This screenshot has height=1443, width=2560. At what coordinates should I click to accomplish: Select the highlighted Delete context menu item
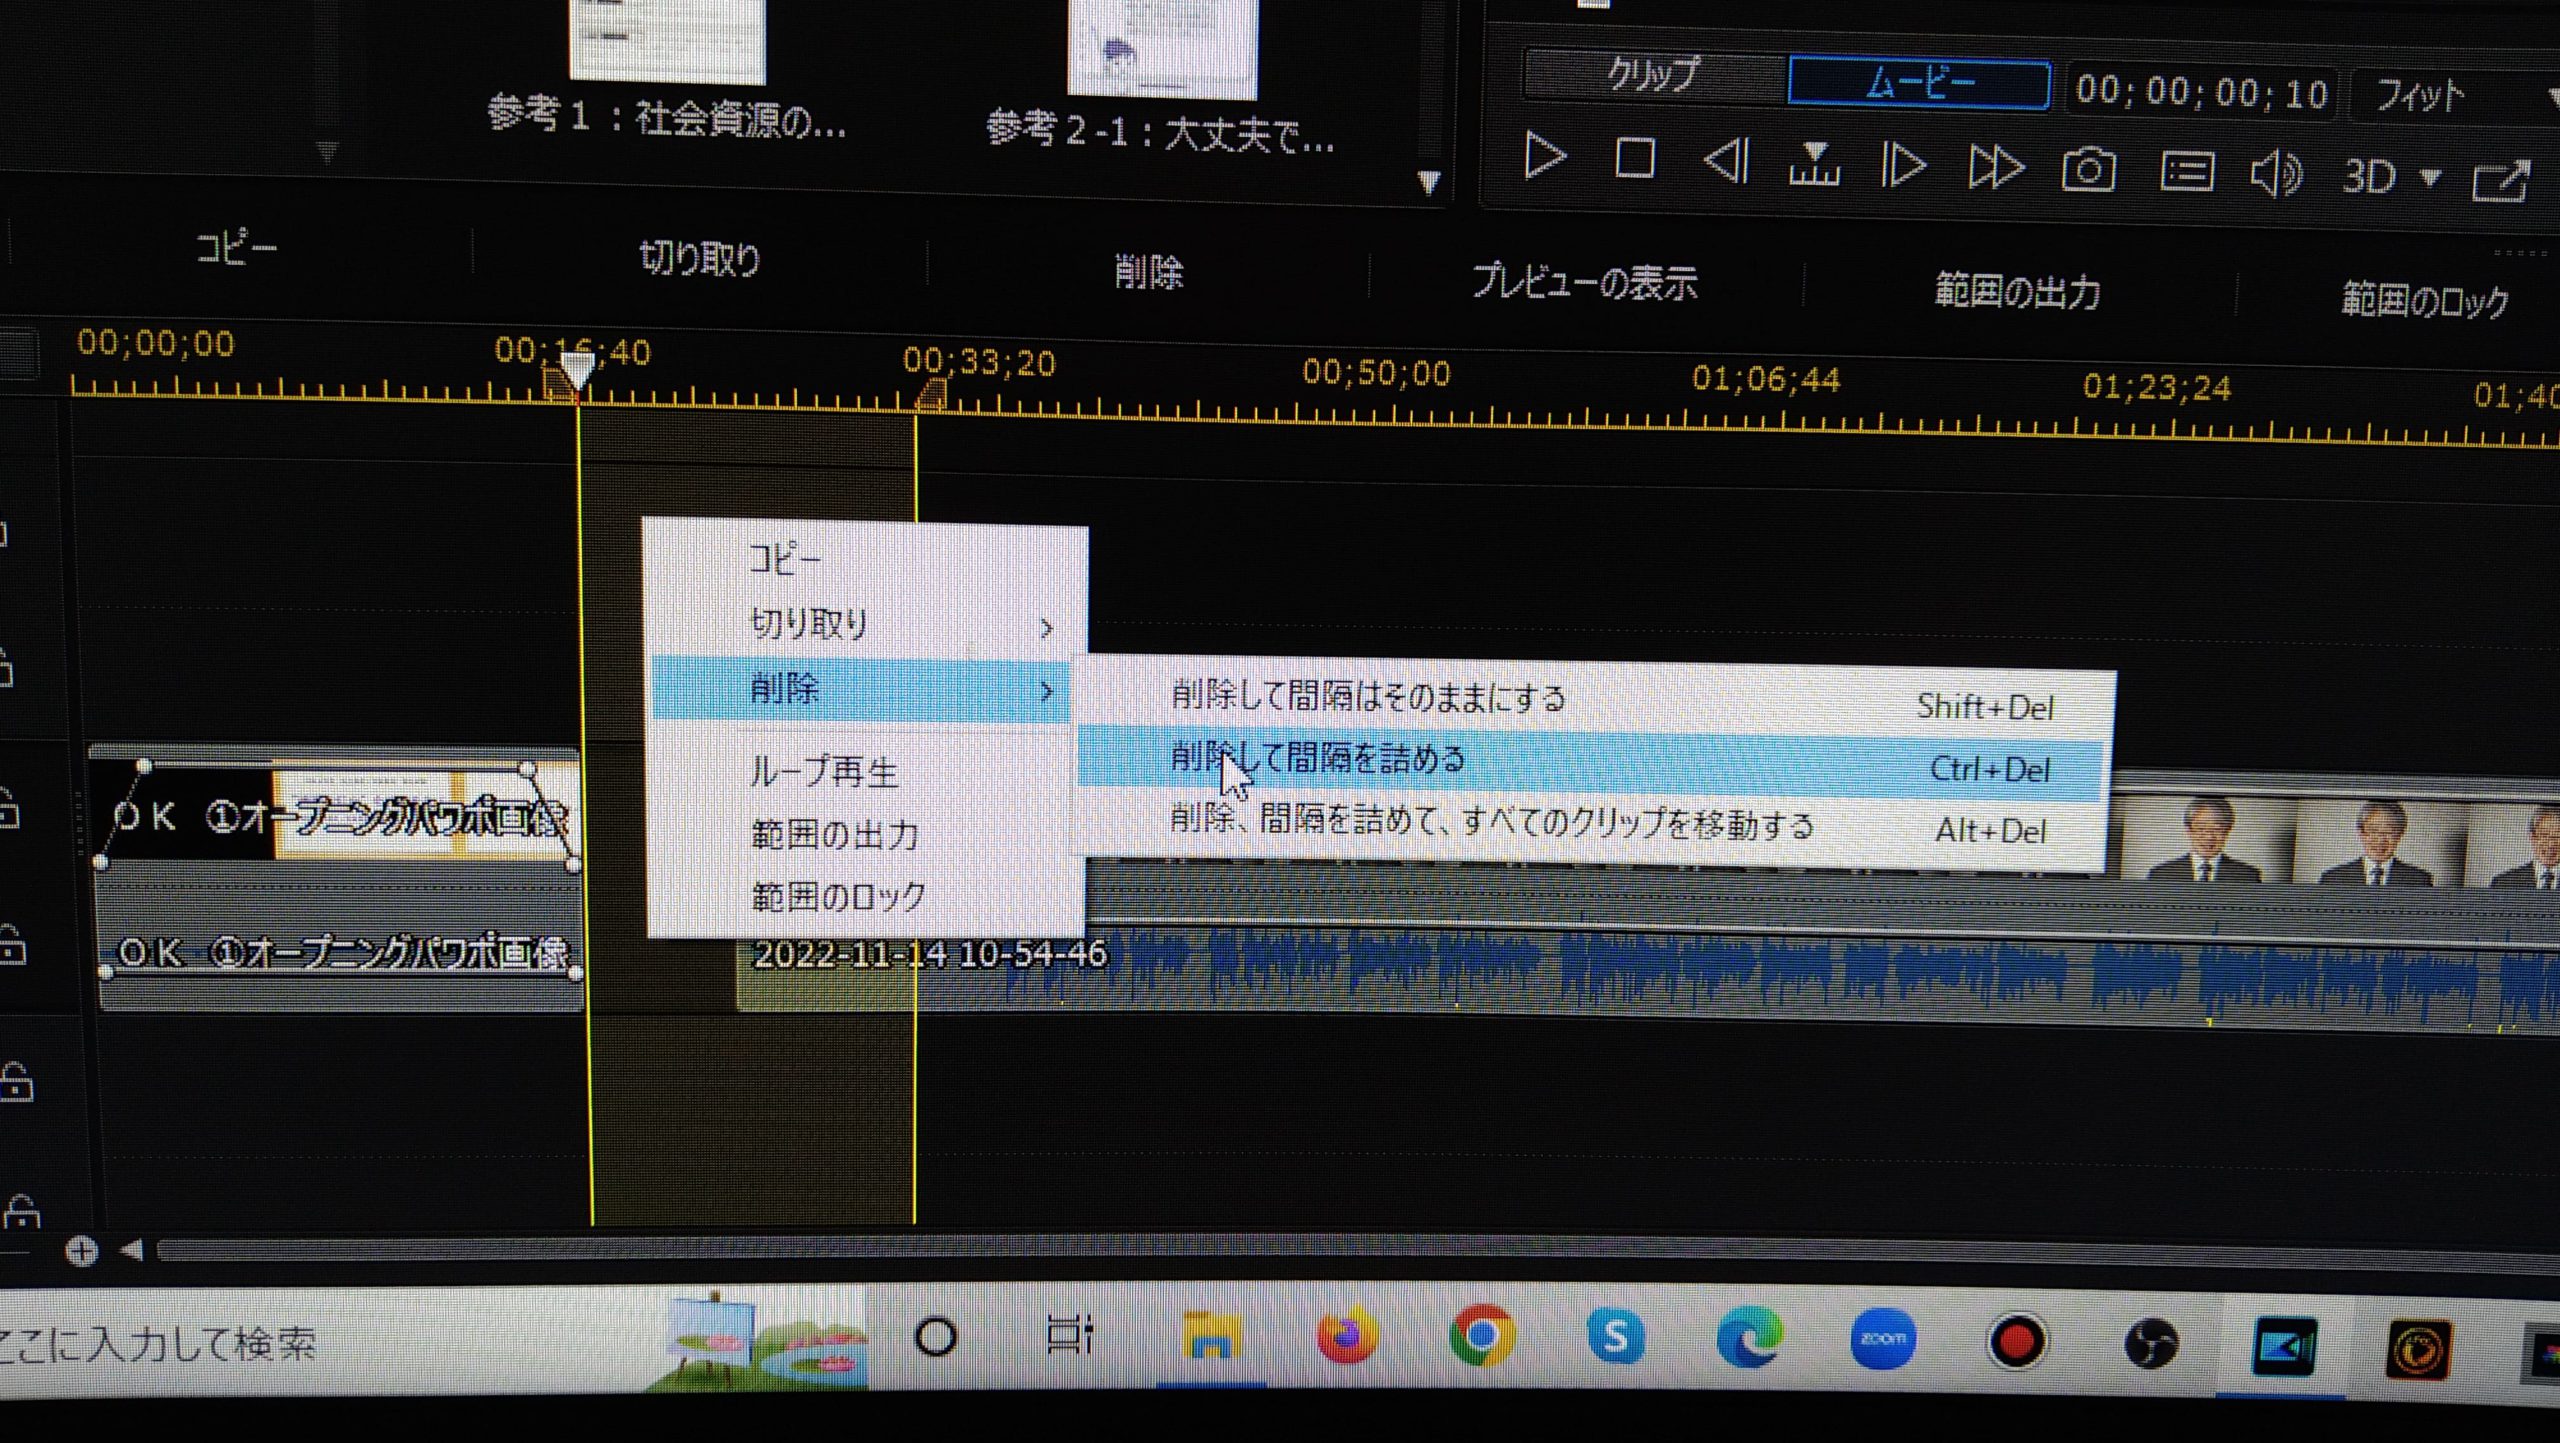[862, 688]
